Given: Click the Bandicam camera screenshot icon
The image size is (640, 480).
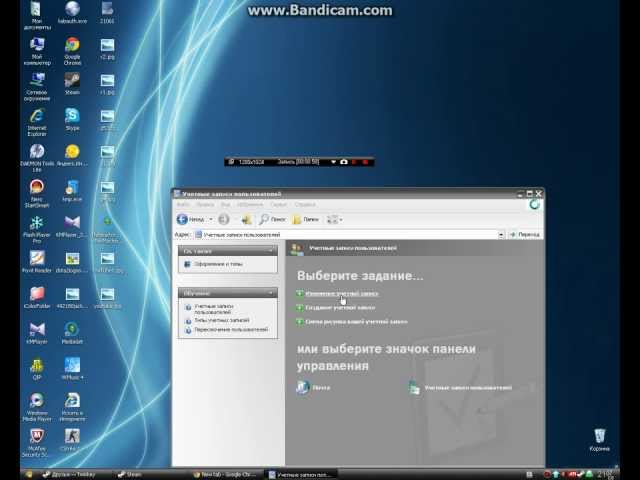Looking at the screenshot, I should [x=344, y=162].
